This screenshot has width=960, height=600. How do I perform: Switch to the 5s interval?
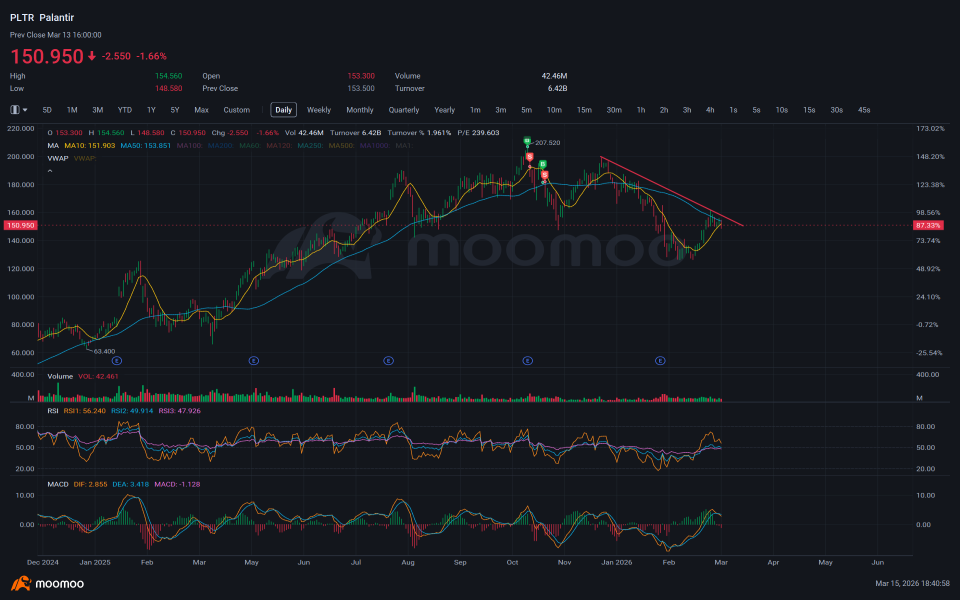(x=757, y=110)
